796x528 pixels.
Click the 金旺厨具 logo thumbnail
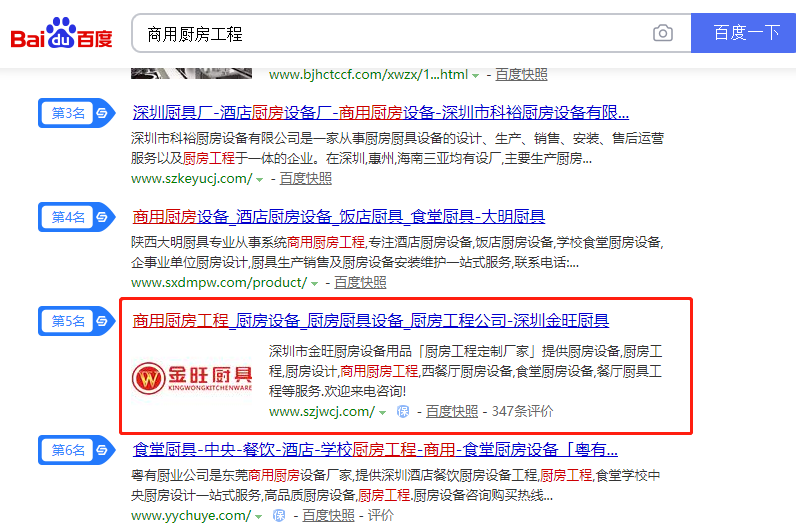point(192,378)
